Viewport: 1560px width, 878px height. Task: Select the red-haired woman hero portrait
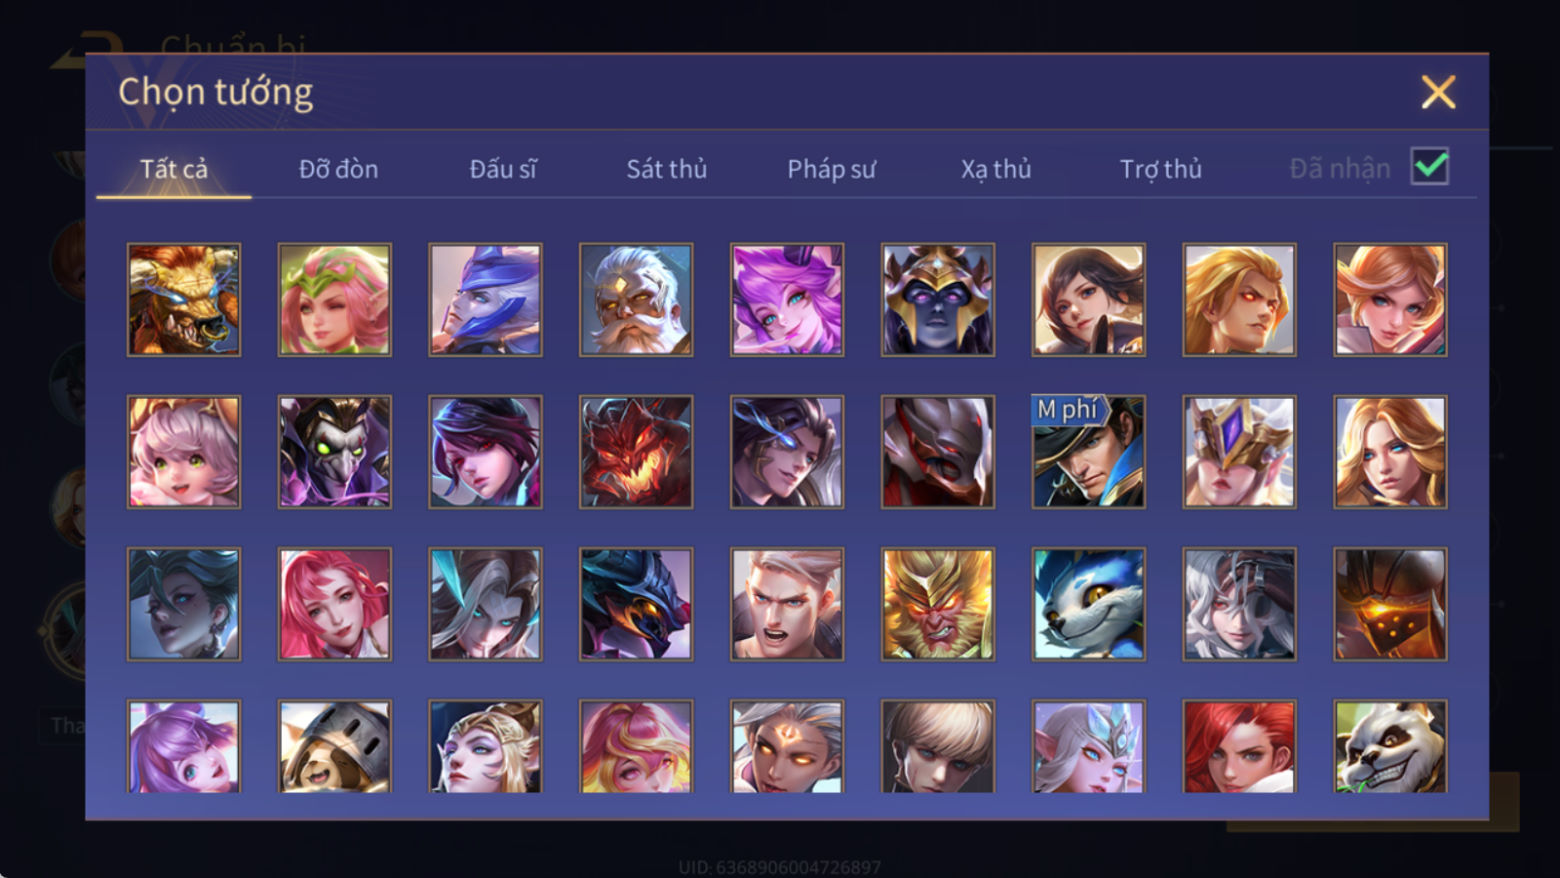(1239, 746)
